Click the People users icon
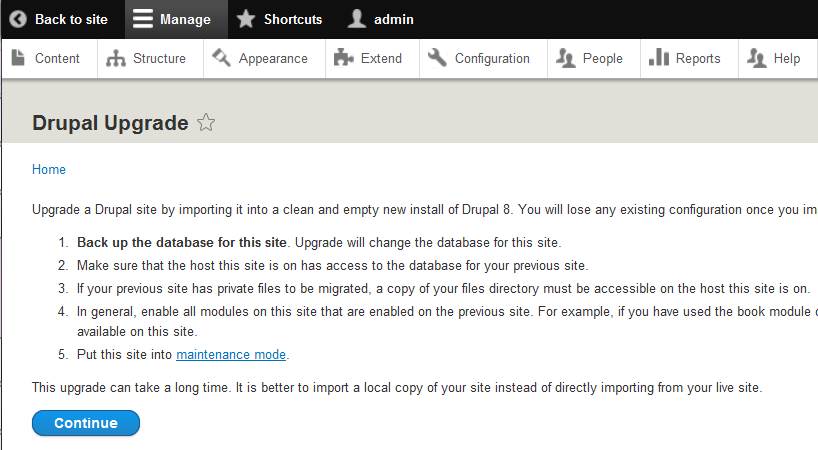818x450 pixels. (x=566, y=58)
